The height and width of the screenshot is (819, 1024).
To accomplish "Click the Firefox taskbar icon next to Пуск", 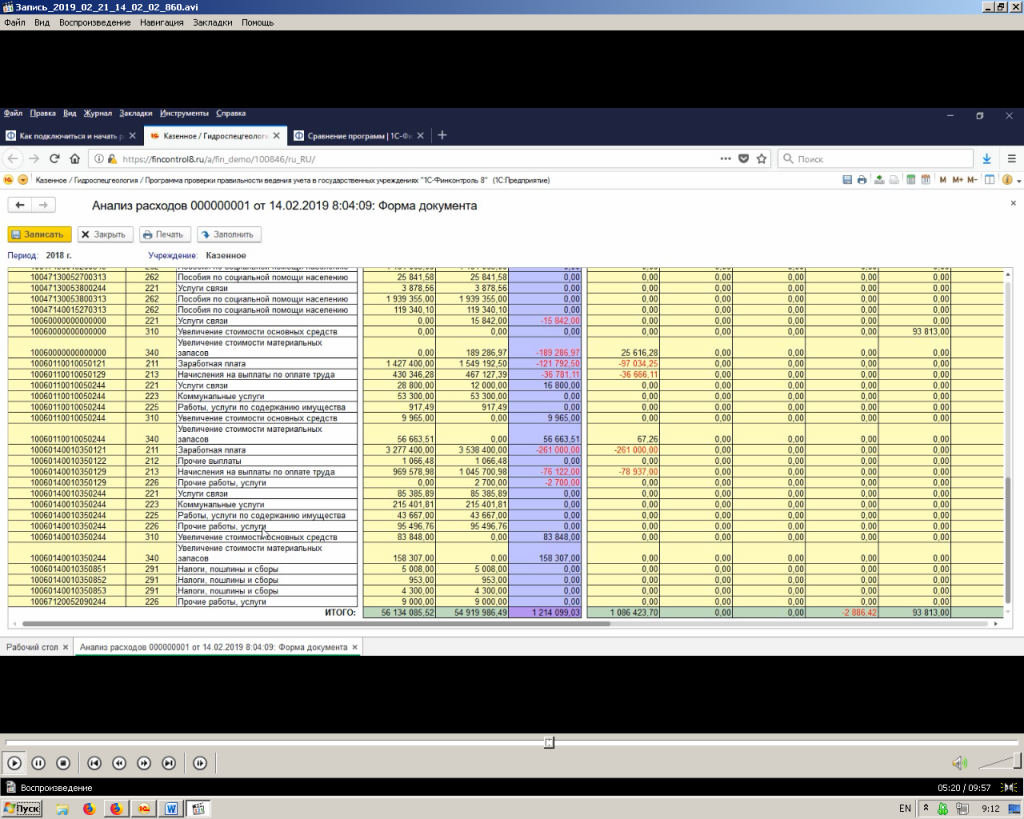I will point(88,808).
